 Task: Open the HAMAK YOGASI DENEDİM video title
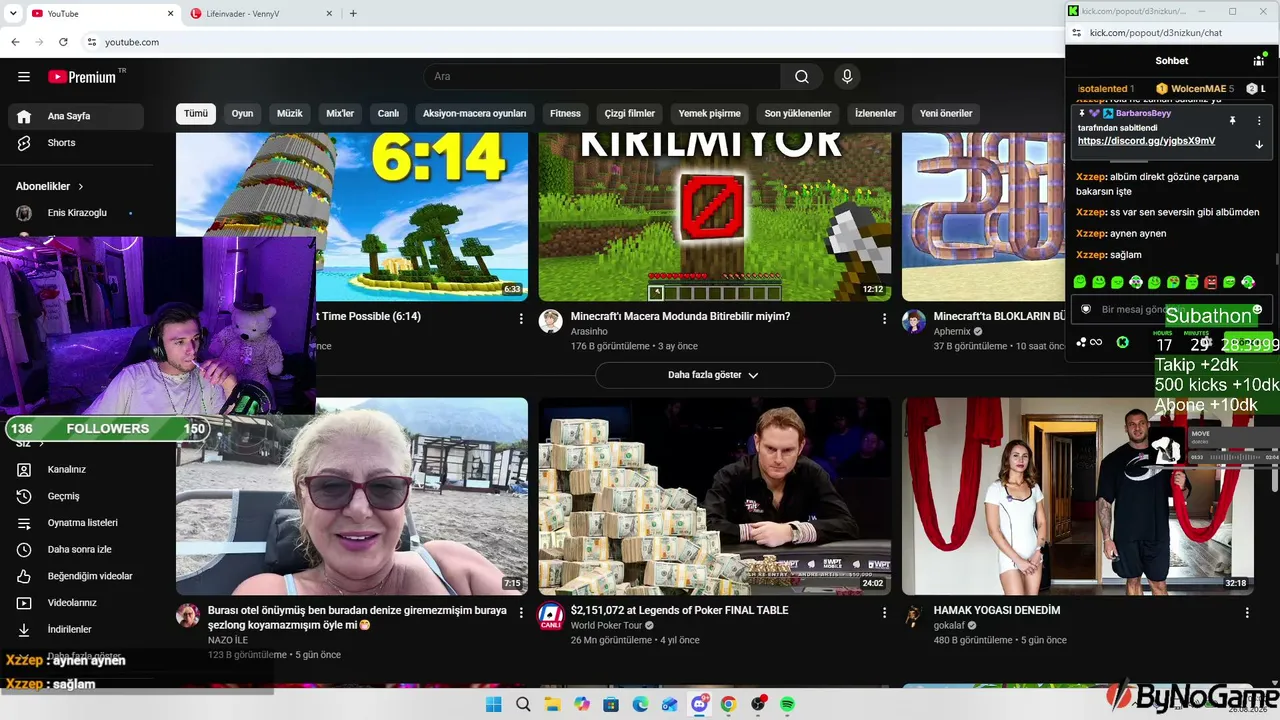pyautogui.click(x=997, y=610)
